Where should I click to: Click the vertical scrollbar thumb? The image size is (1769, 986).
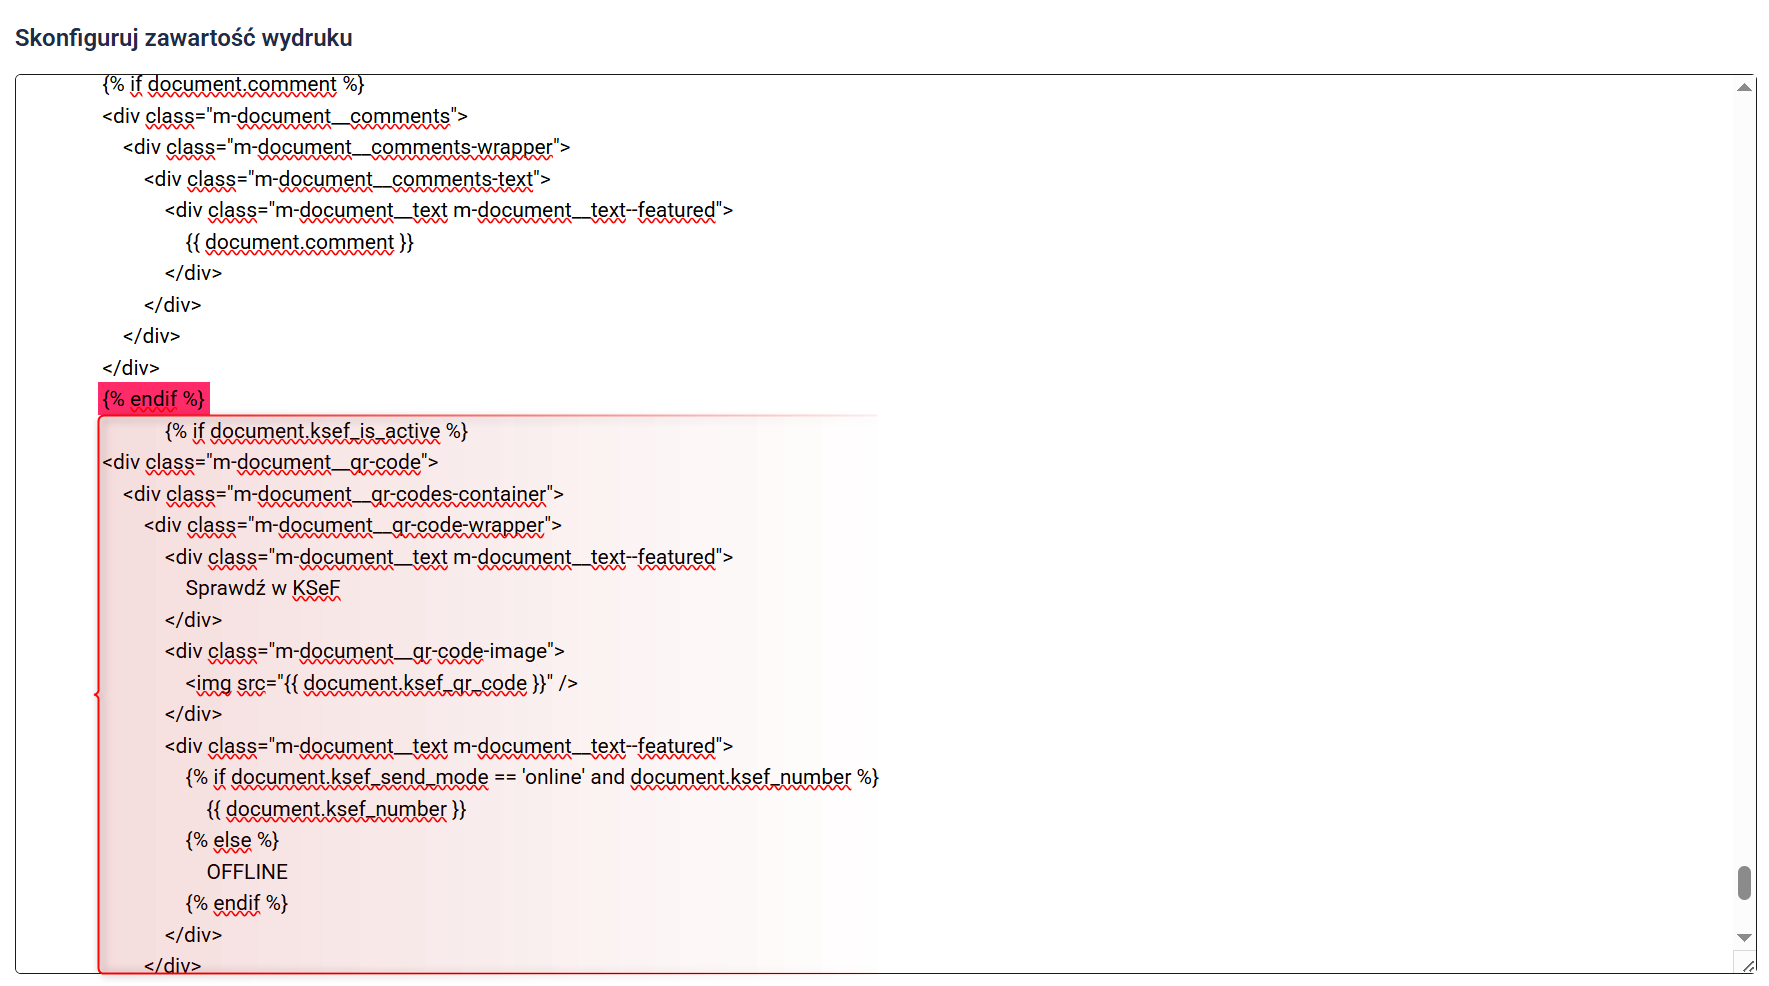click(x=1744, y=883)
